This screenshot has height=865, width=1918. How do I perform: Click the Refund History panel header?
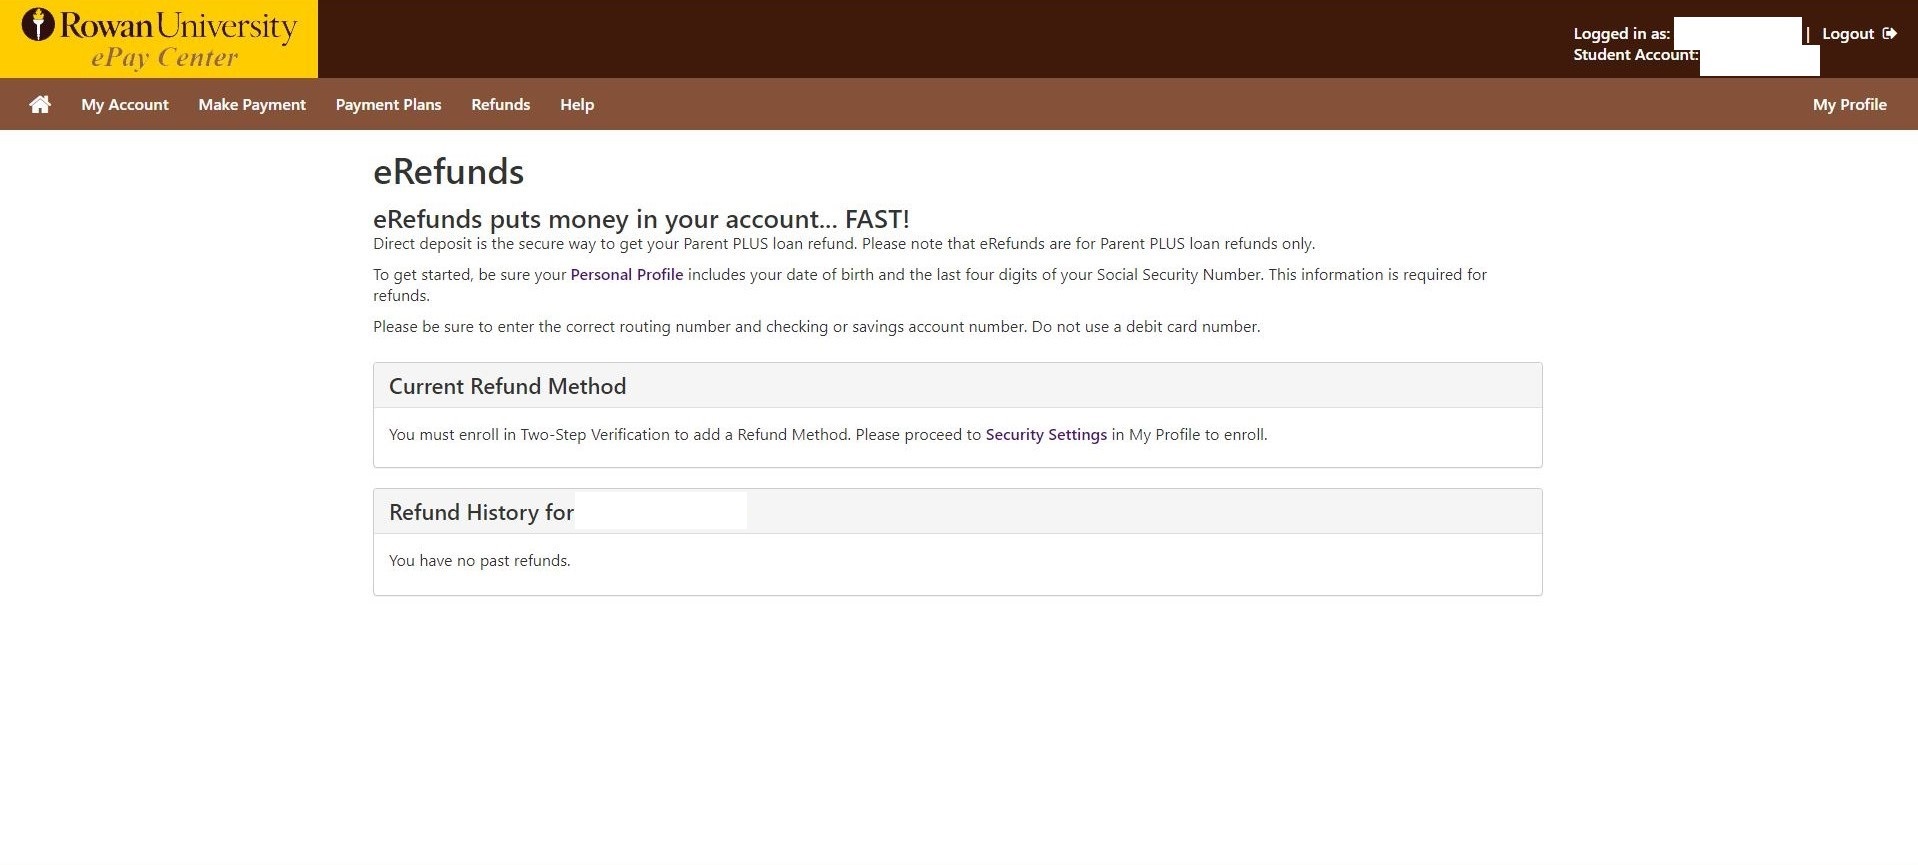481,513
